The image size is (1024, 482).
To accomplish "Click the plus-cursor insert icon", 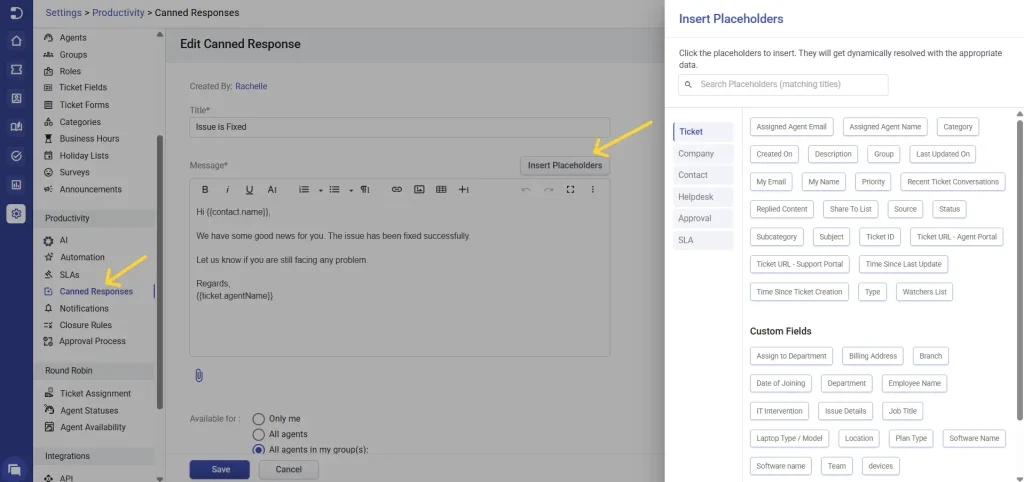I will (464, 189).
